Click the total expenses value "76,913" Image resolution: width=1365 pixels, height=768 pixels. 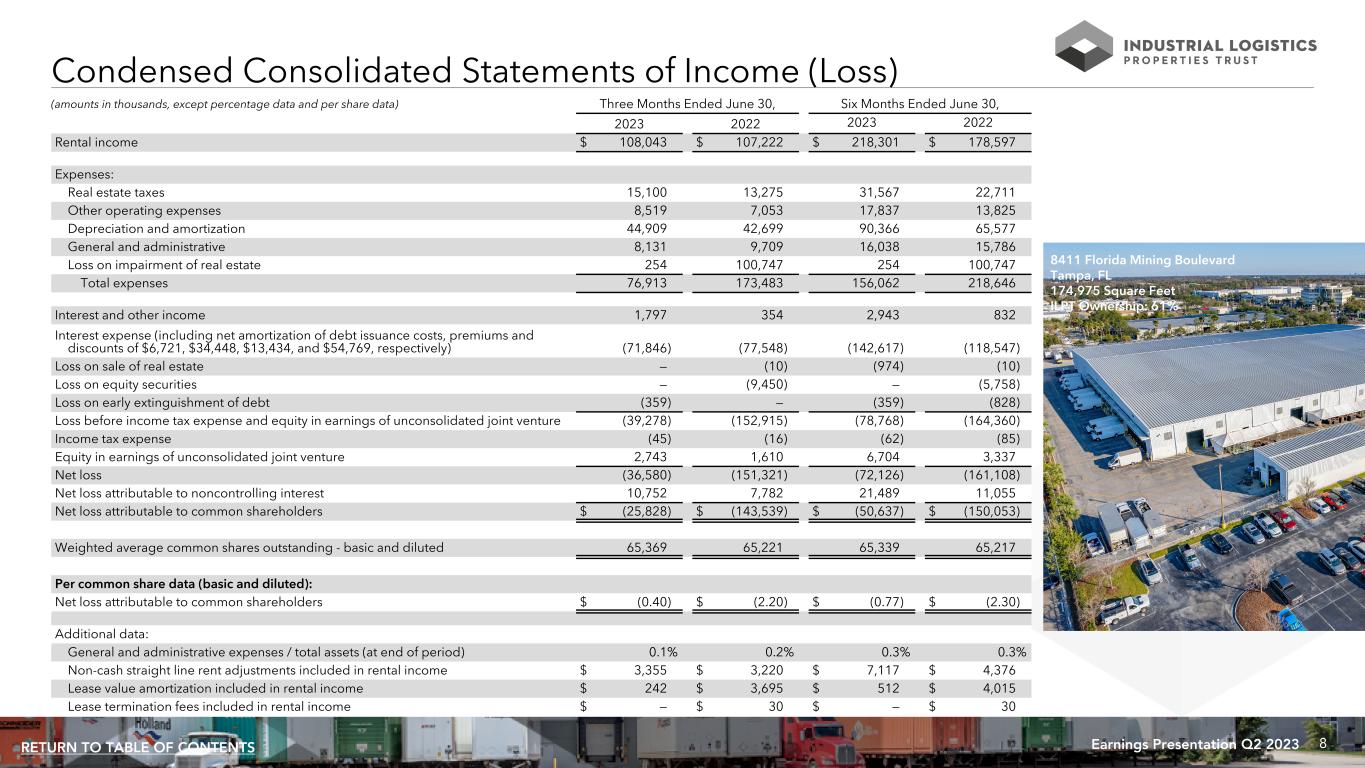(x=649, y=283)
